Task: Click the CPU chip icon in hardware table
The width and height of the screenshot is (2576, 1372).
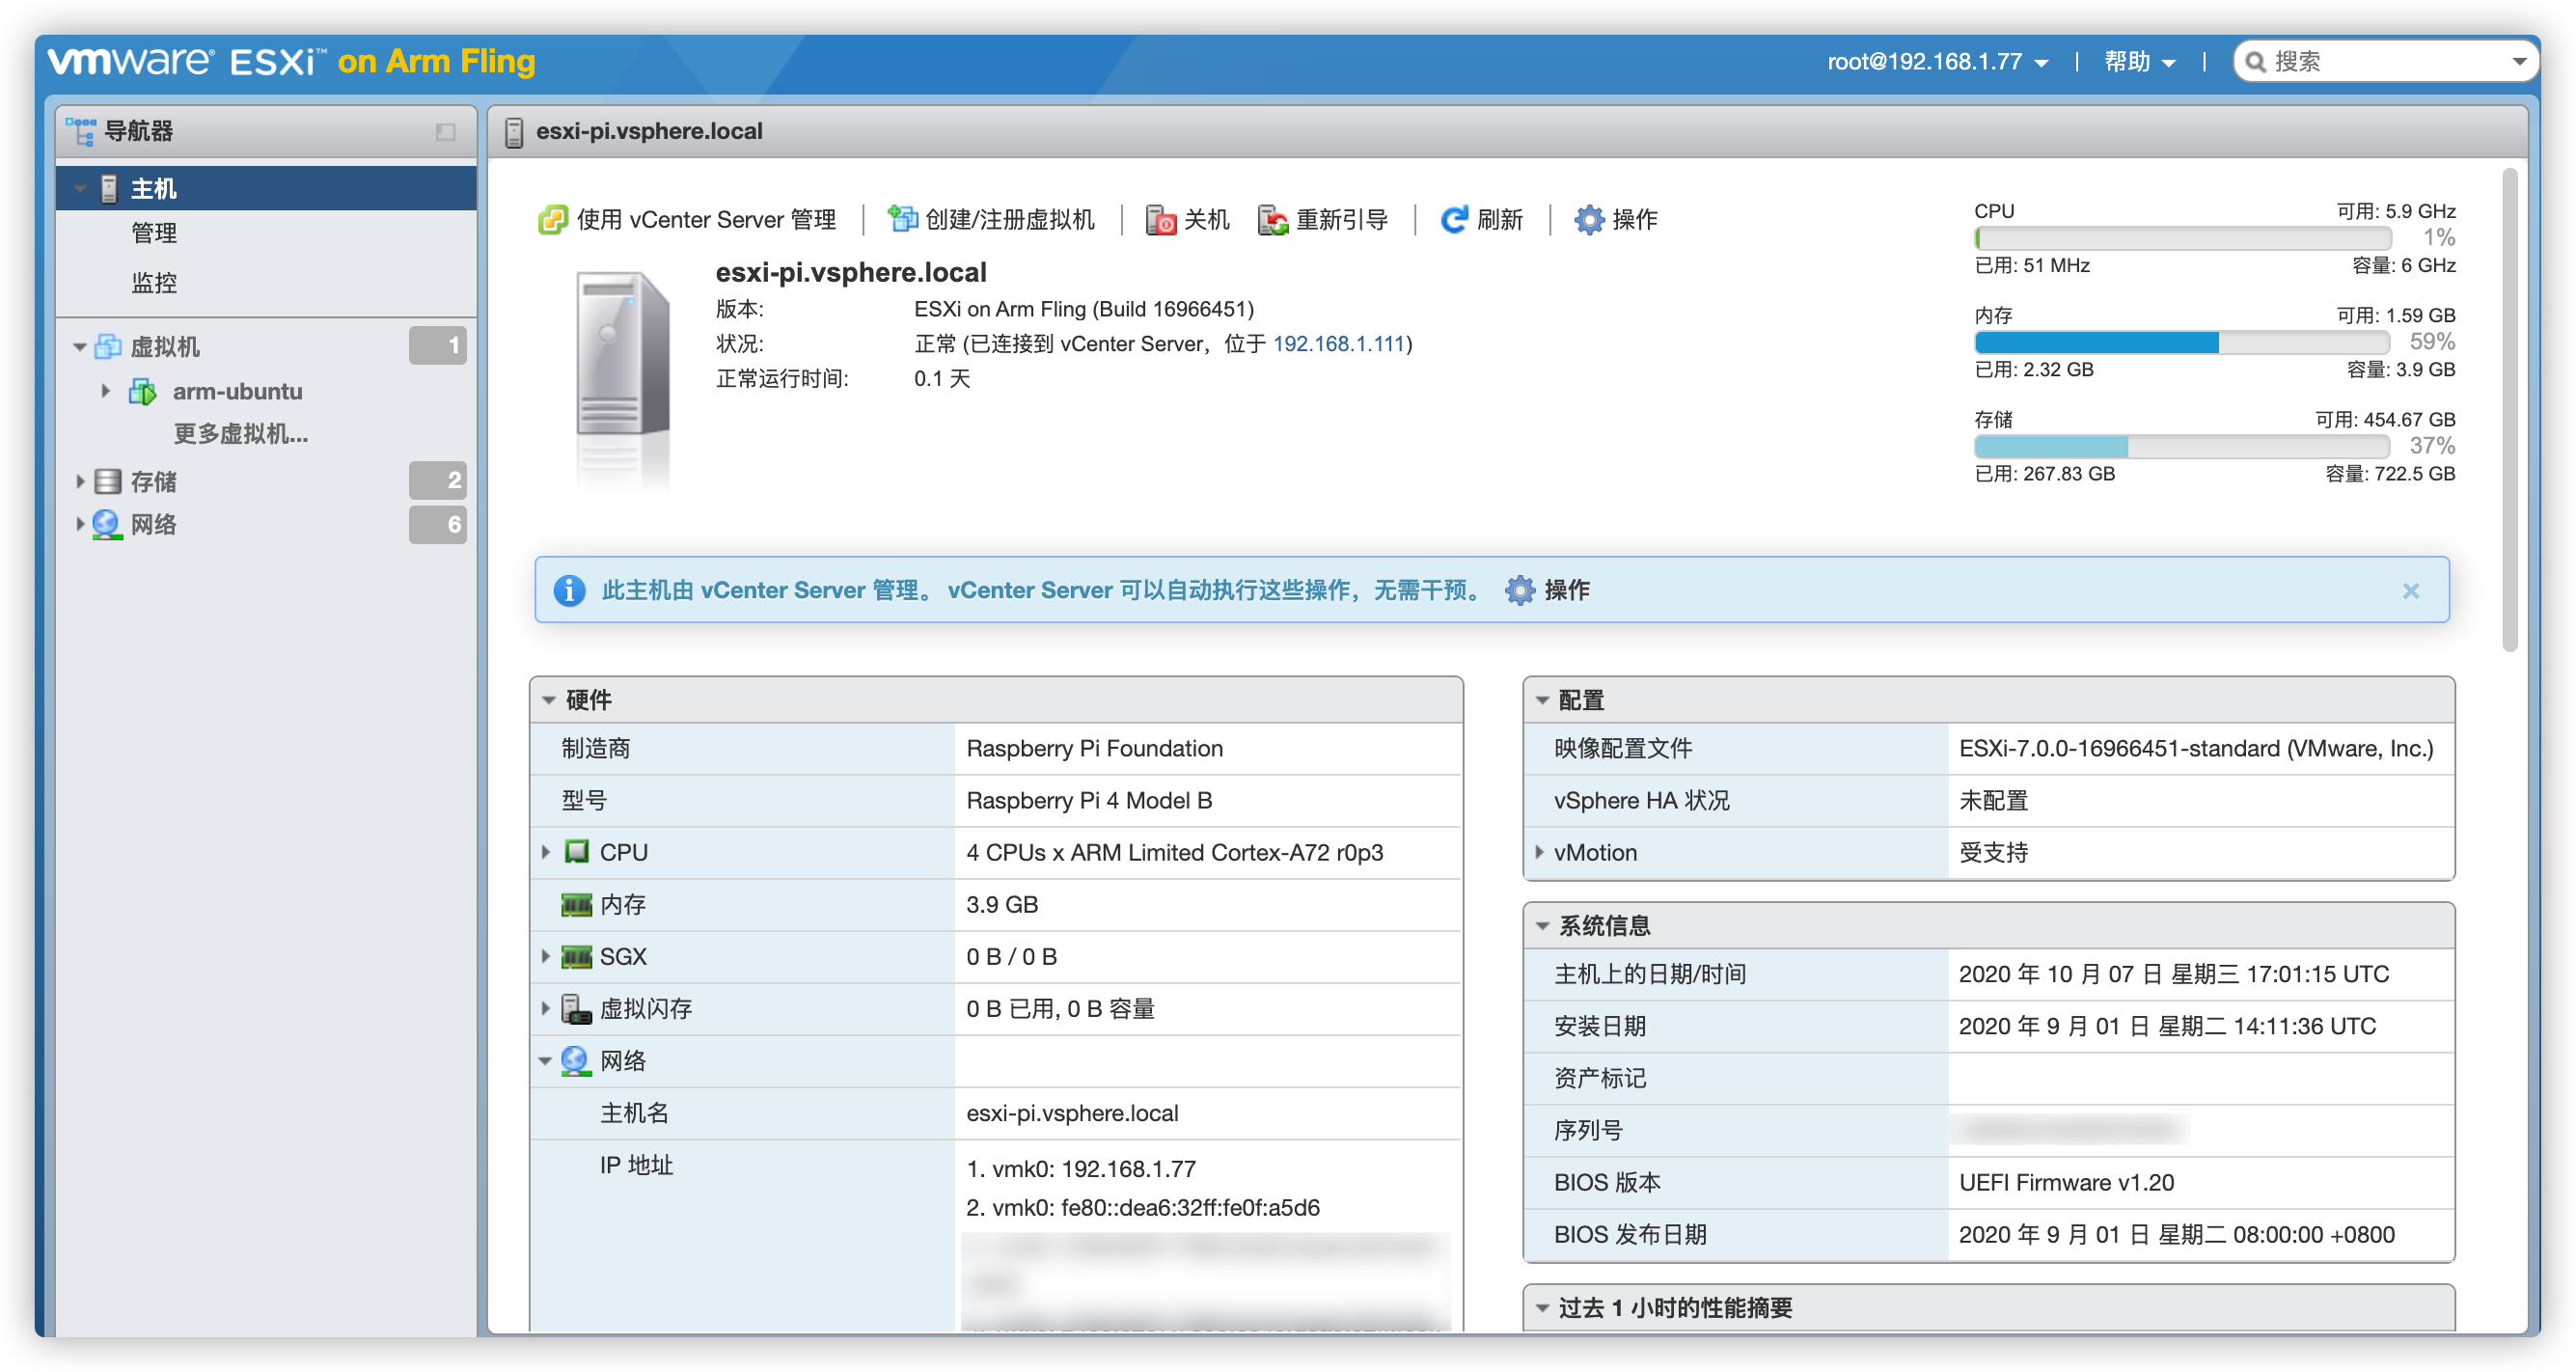Action: (x=576, y=852)
